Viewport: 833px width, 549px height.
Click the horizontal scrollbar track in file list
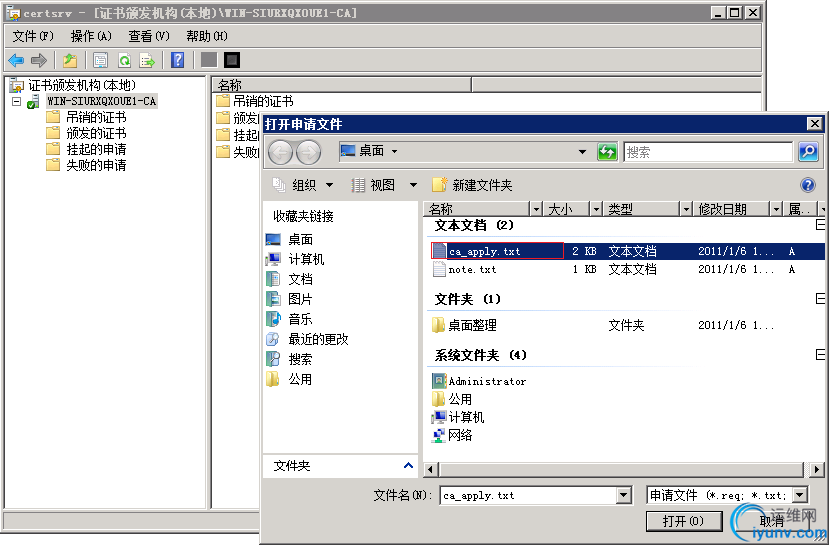[x=620, y=470]
